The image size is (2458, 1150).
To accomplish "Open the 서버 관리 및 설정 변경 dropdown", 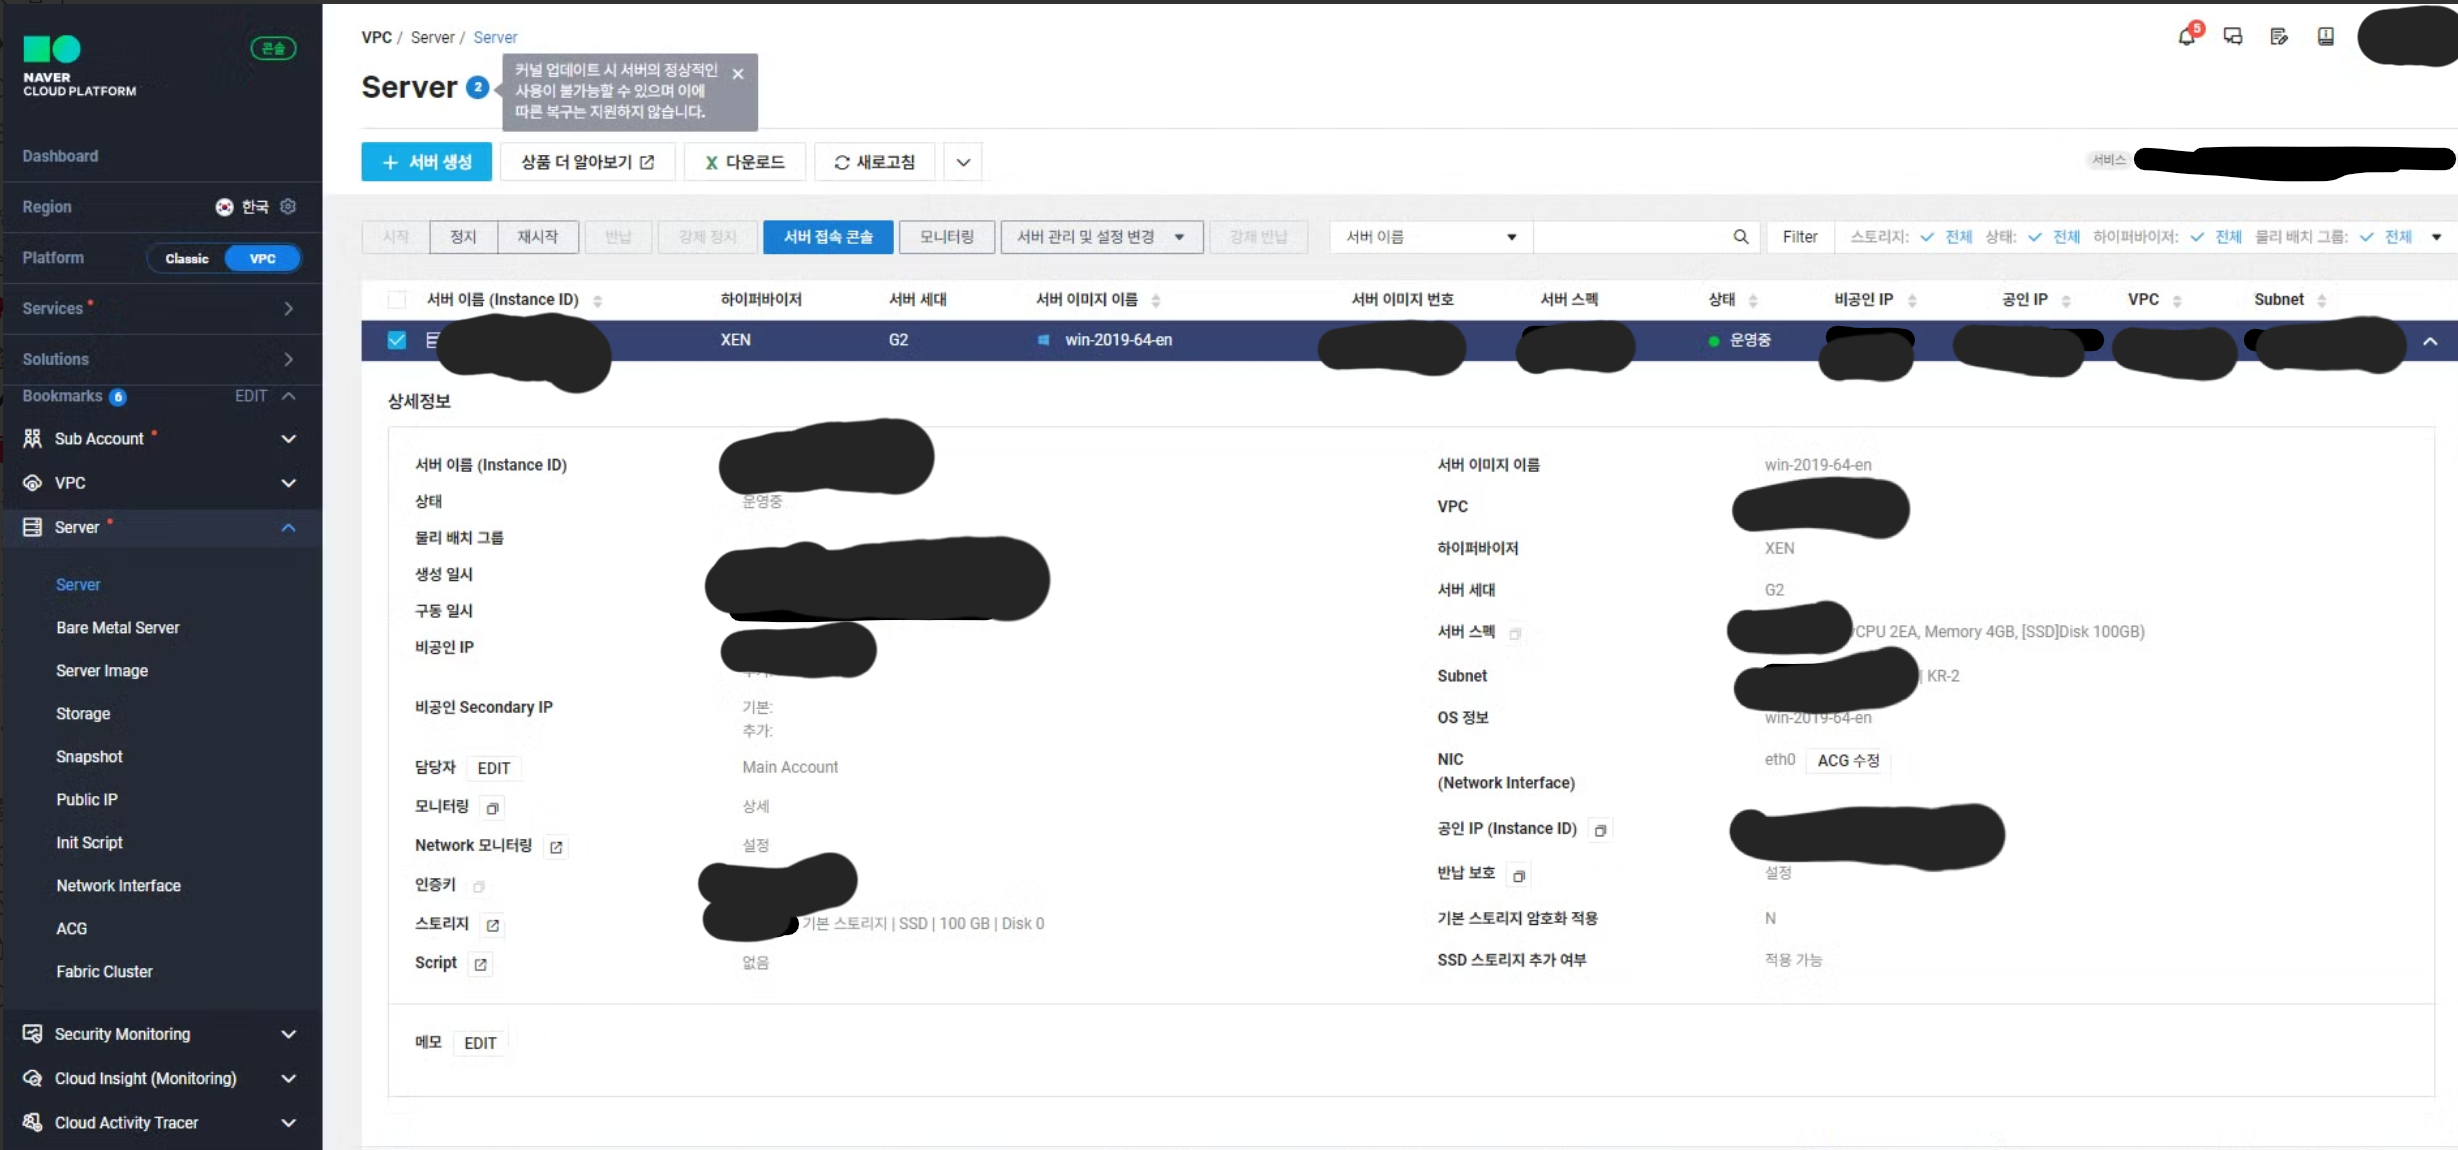I will 1101,237.
